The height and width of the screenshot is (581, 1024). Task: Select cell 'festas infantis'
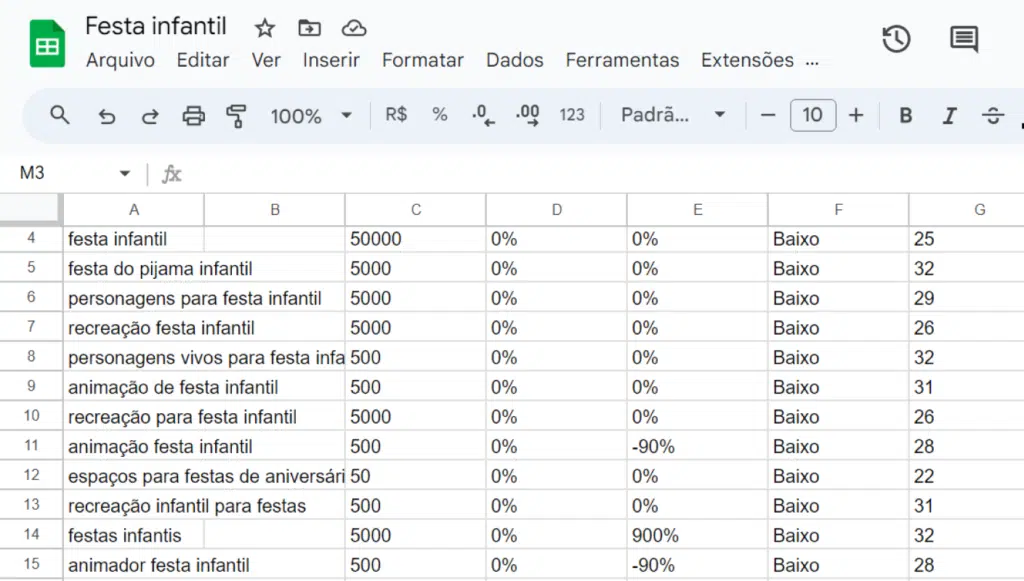click(x=134, y=535)
